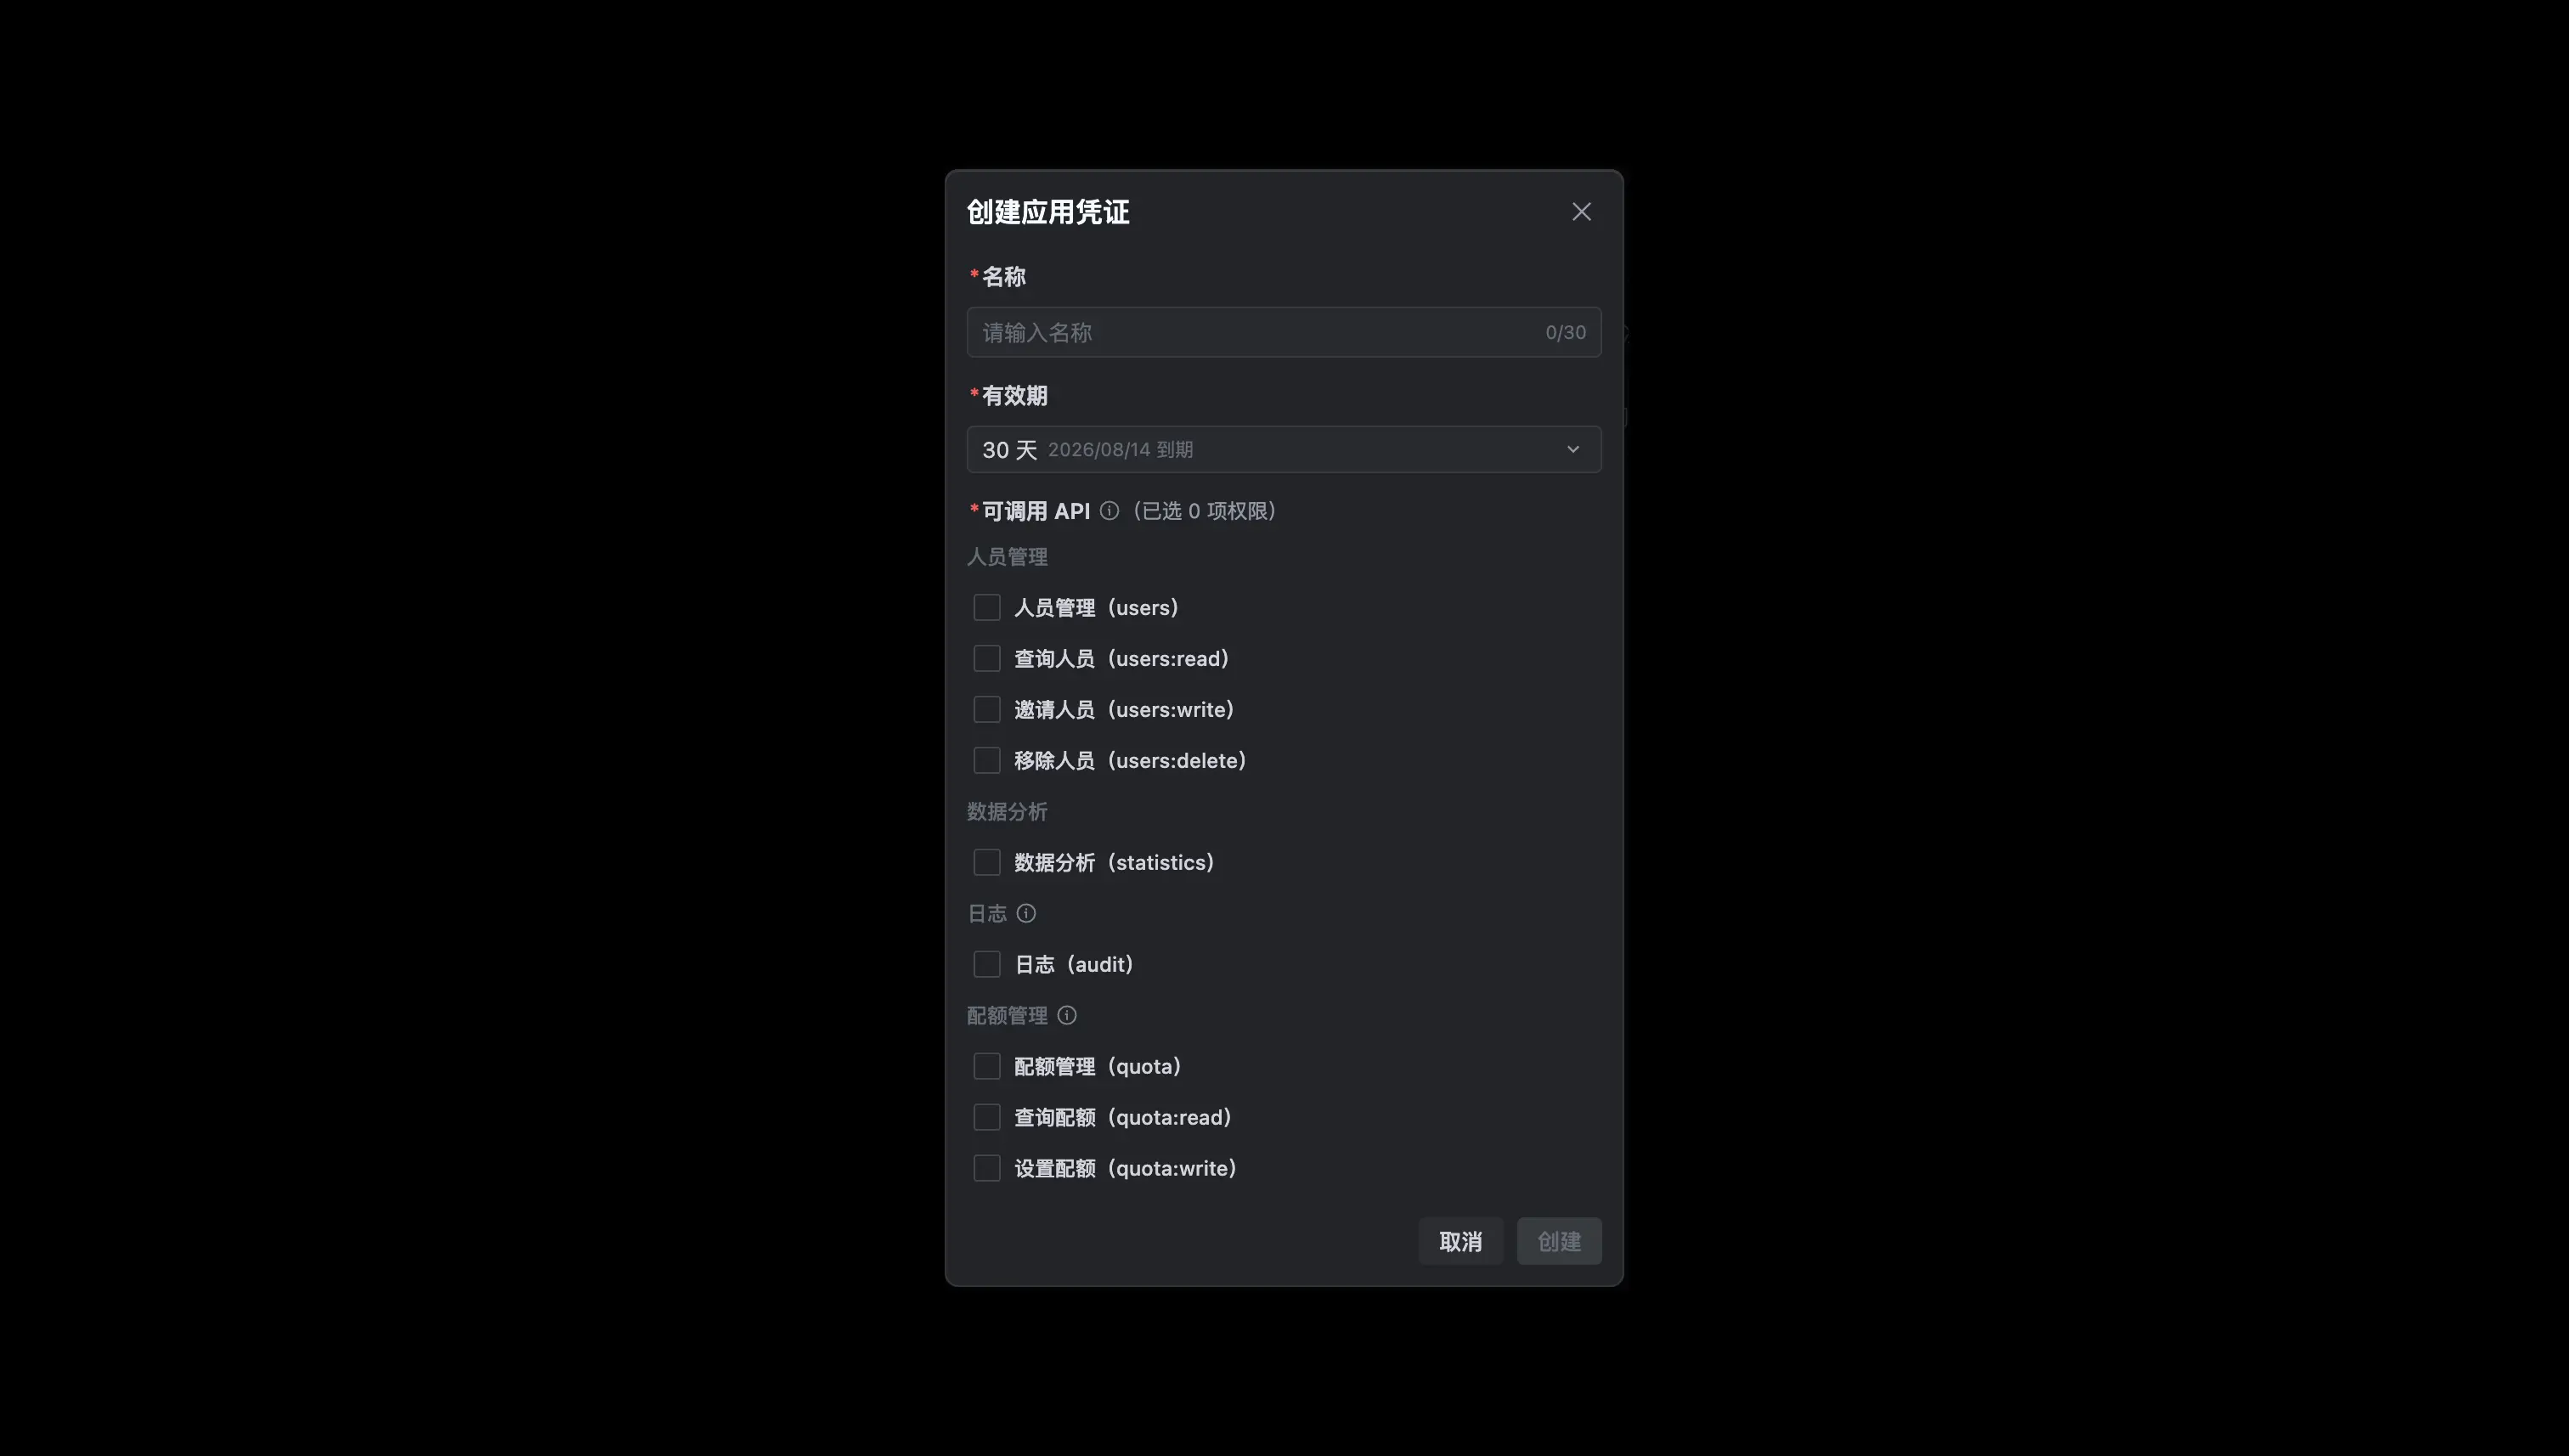Enable 日志 (audit) checkbox

[987, 964]
